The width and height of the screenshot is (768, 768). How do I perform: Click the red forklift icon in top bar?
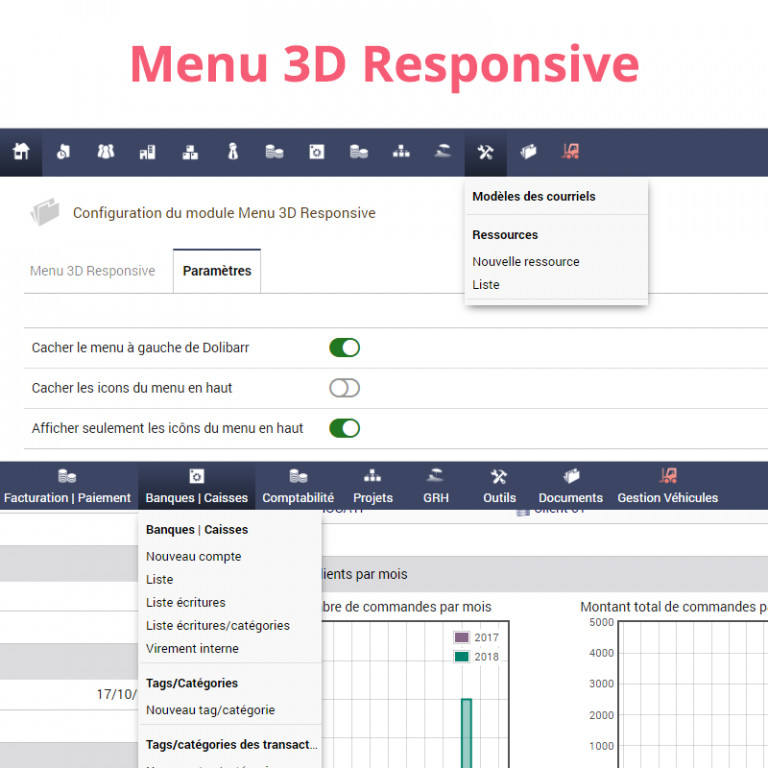[570, 151]
